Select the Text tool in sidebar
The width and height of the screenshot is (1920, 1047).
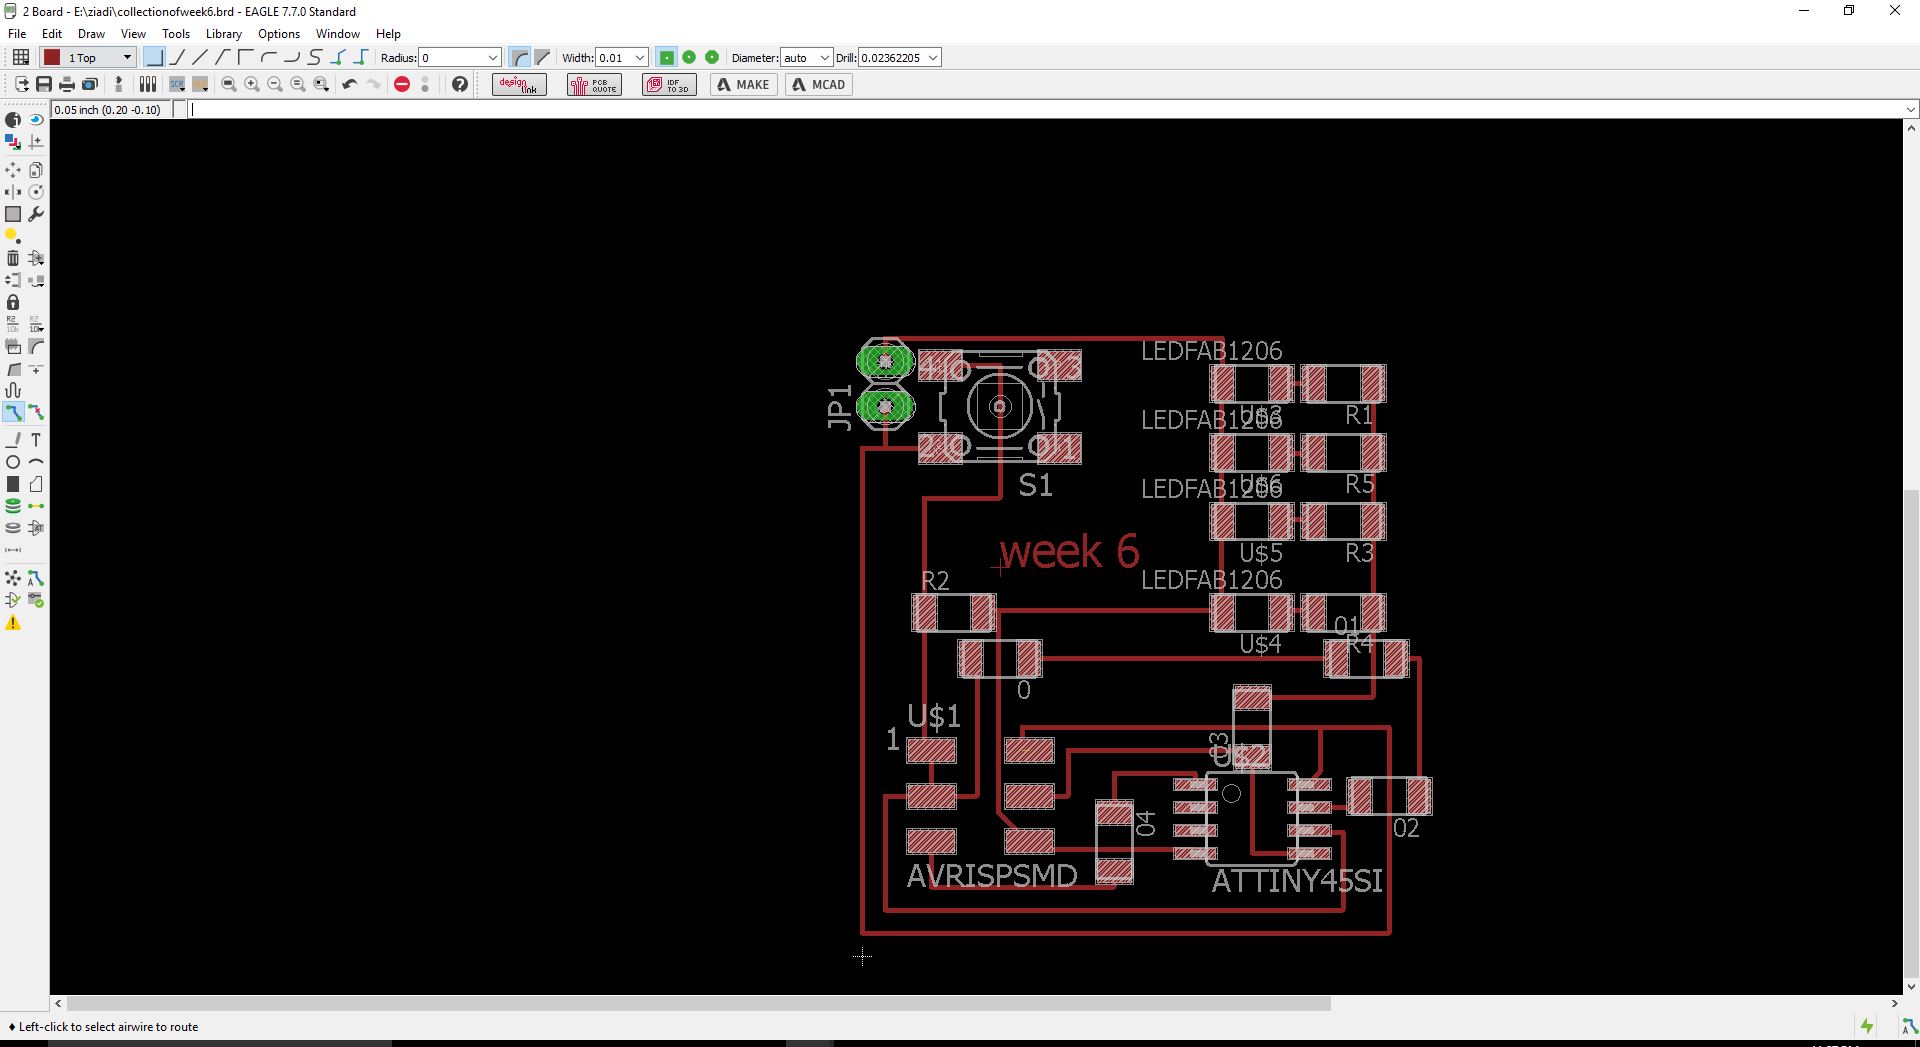(36, 440)
